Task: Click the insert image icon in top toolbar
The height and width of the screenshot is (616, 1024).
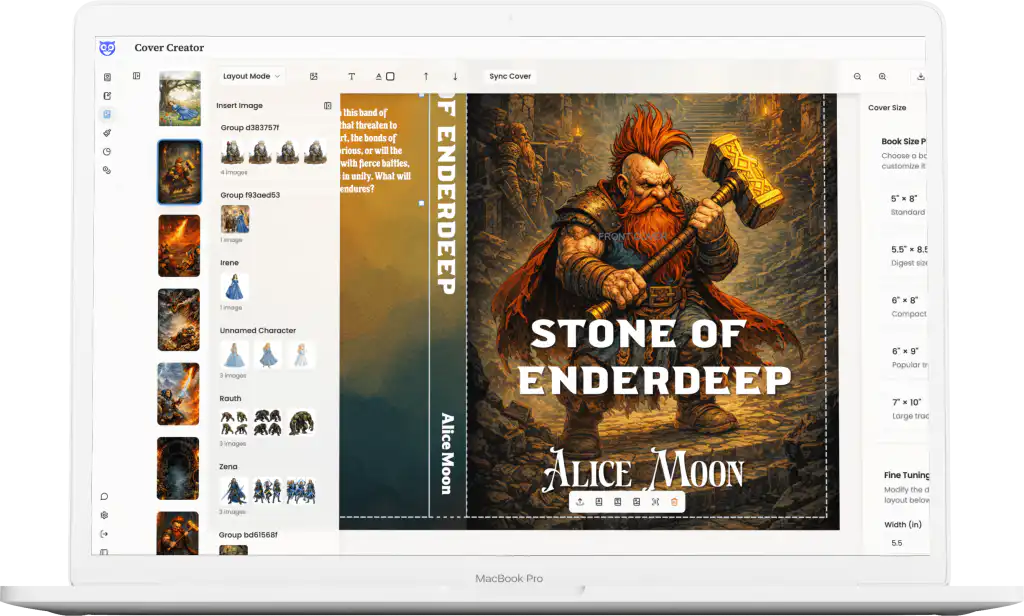Action: (313, 76)
